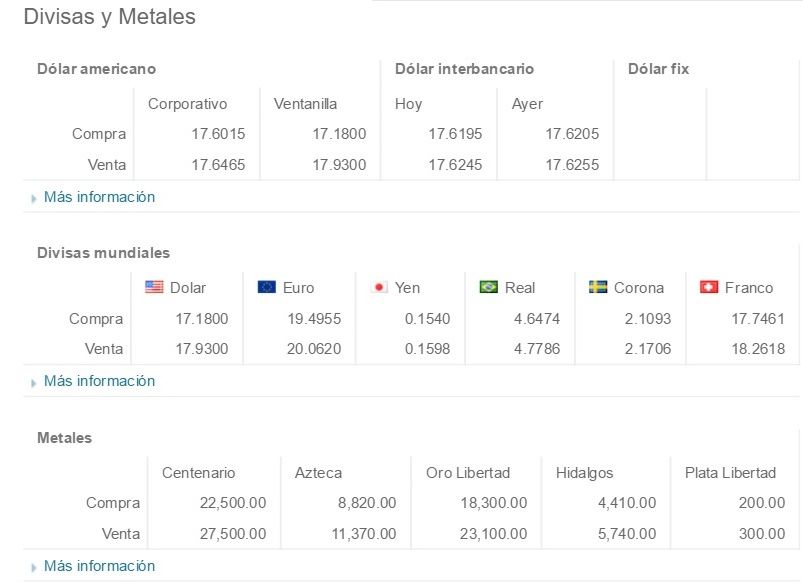Click the US flag icon beside Dolar

(x=152, y=287)
